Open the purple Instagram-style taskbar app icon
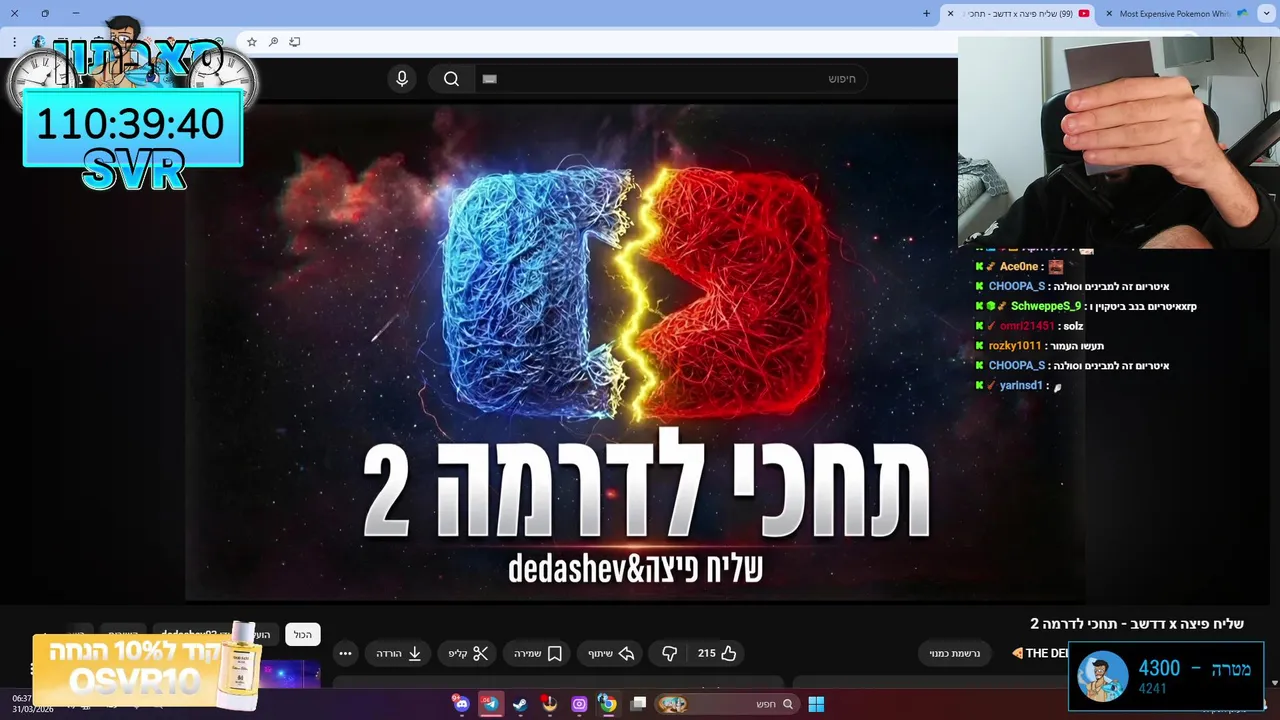The width and height of the screenshot is (1280, 720). tap(579, 704)
